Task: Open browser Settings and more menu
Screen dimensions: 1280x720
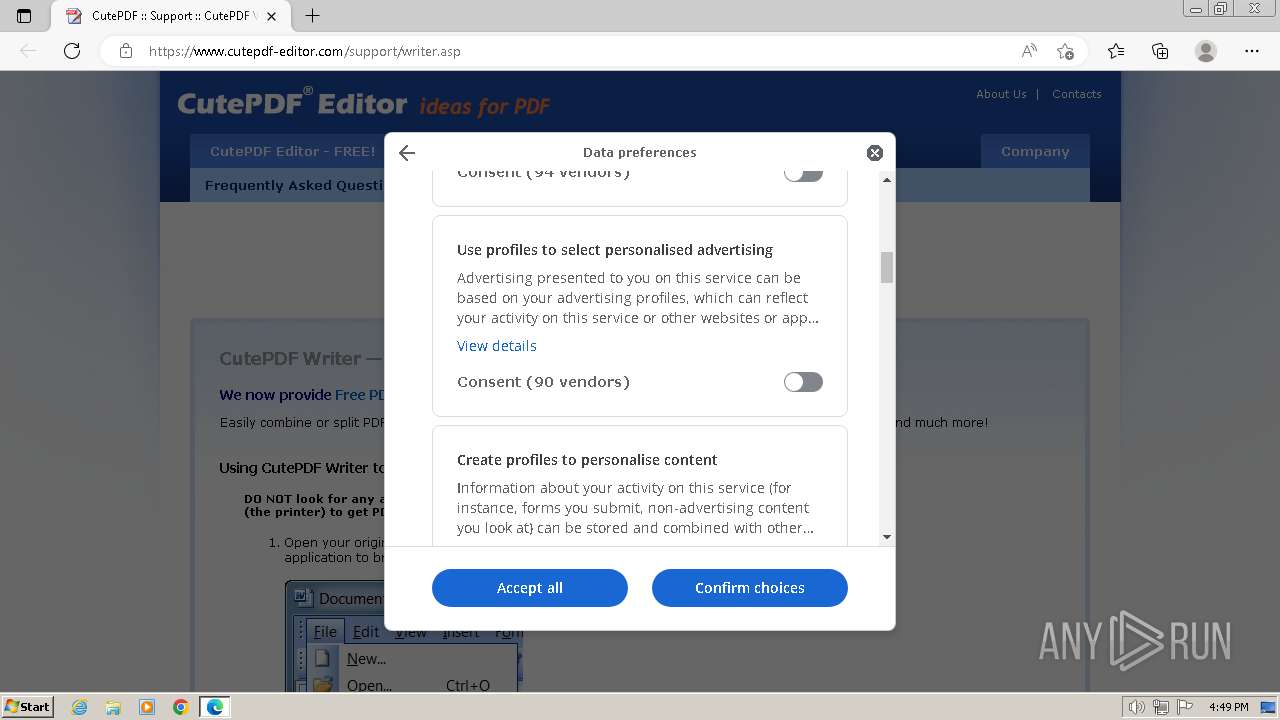Action: (x=1252, y=51)
